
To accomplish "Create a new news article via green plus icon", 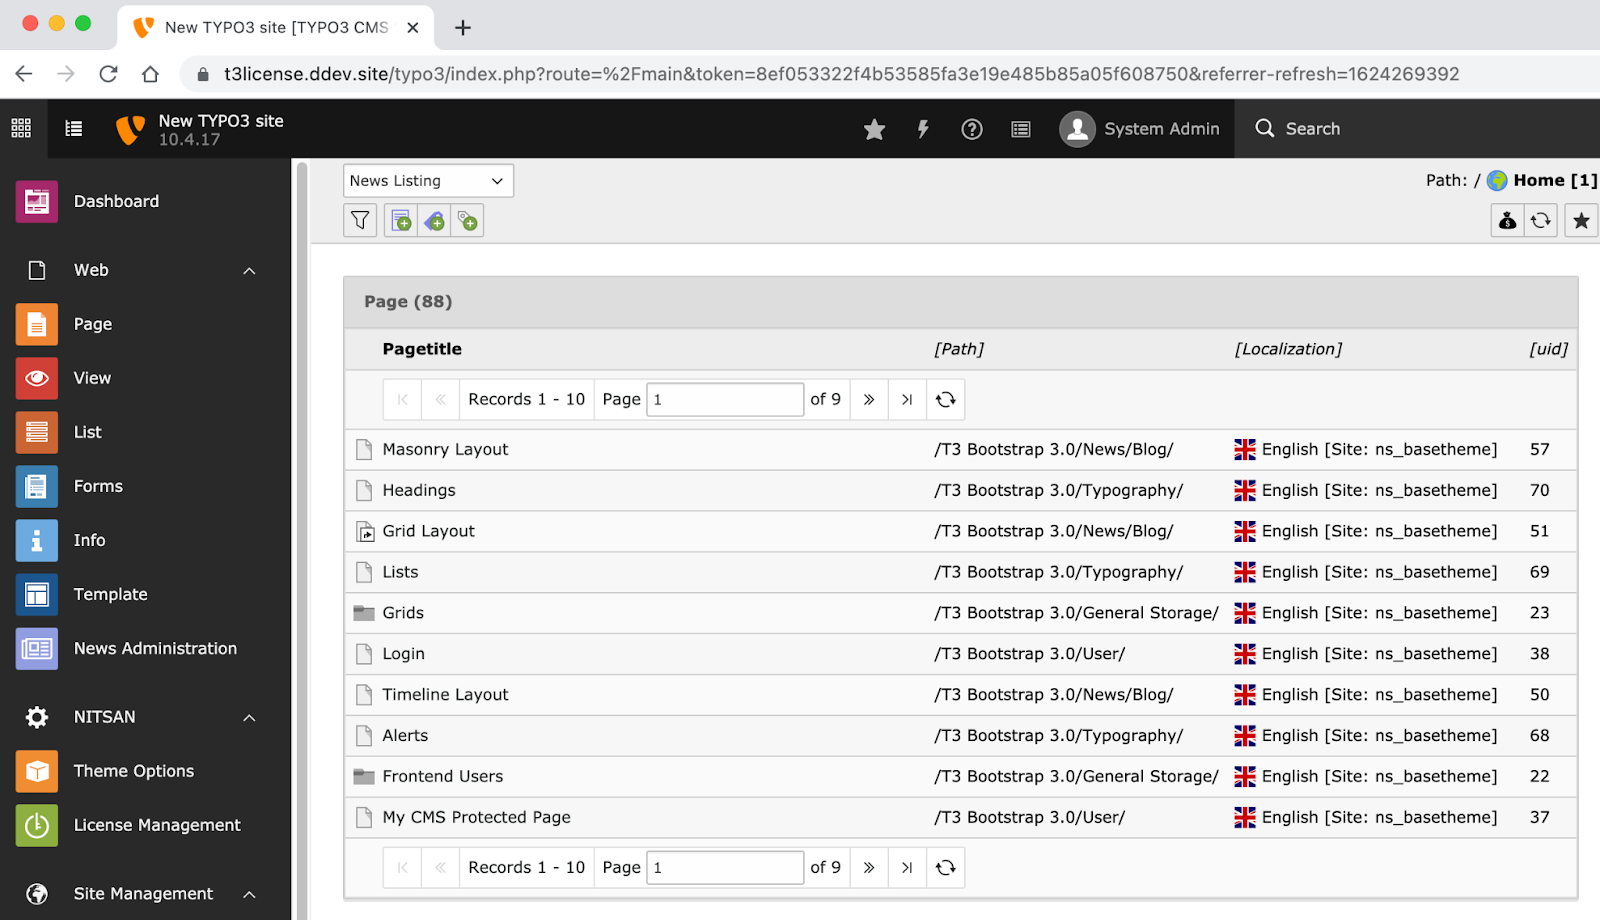I will point(400,220).
